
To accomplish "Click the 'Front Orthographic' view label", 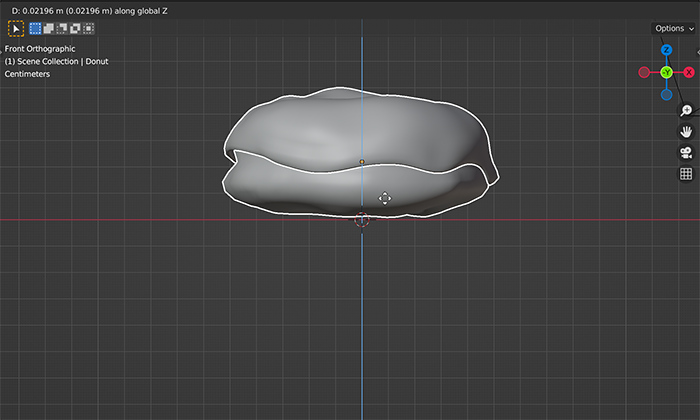I will [40, 49].
